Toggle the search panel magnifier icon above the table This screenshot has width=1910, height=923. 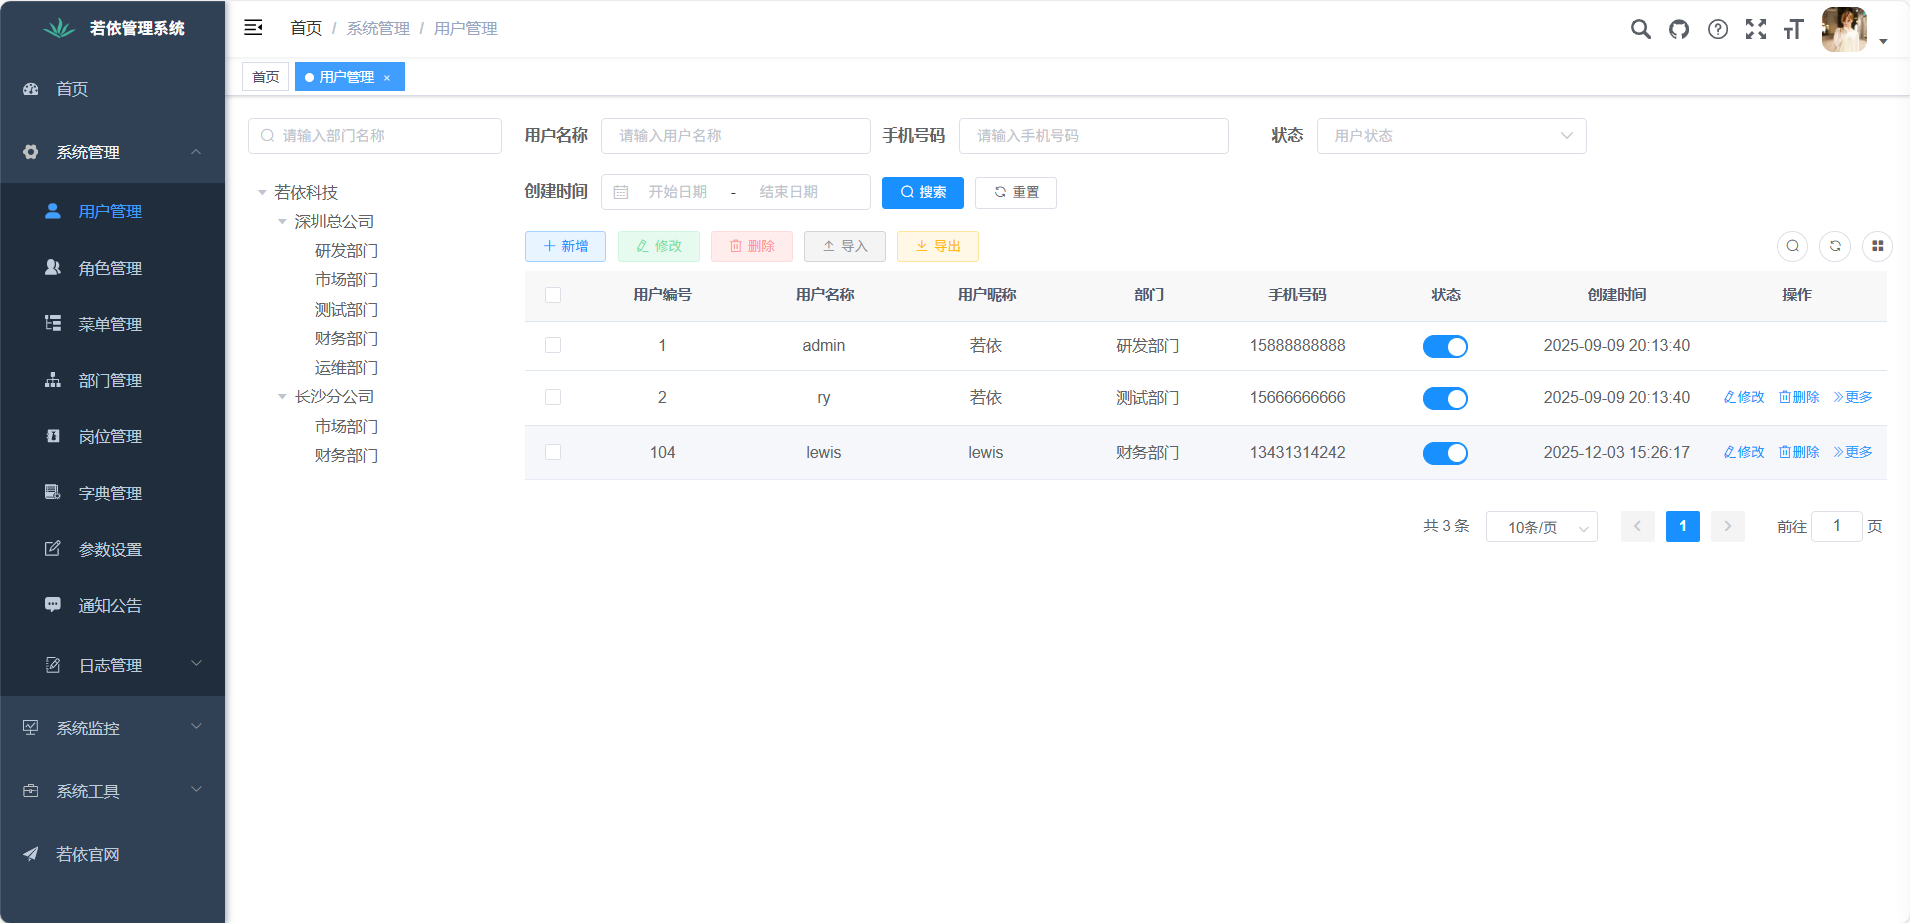(1793, 246)
